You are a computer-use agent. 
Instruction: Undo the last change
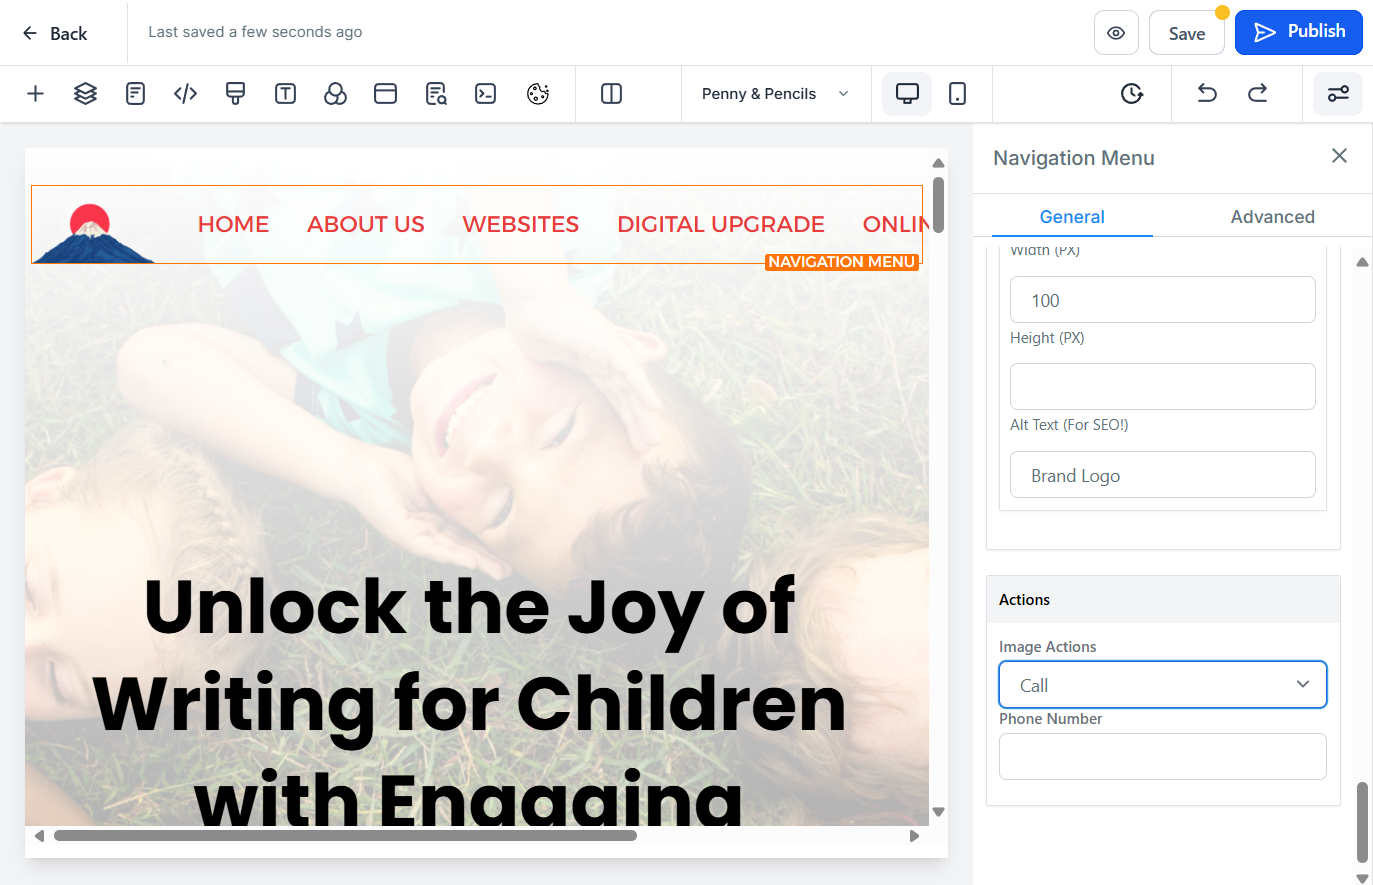coord(1207,94)
